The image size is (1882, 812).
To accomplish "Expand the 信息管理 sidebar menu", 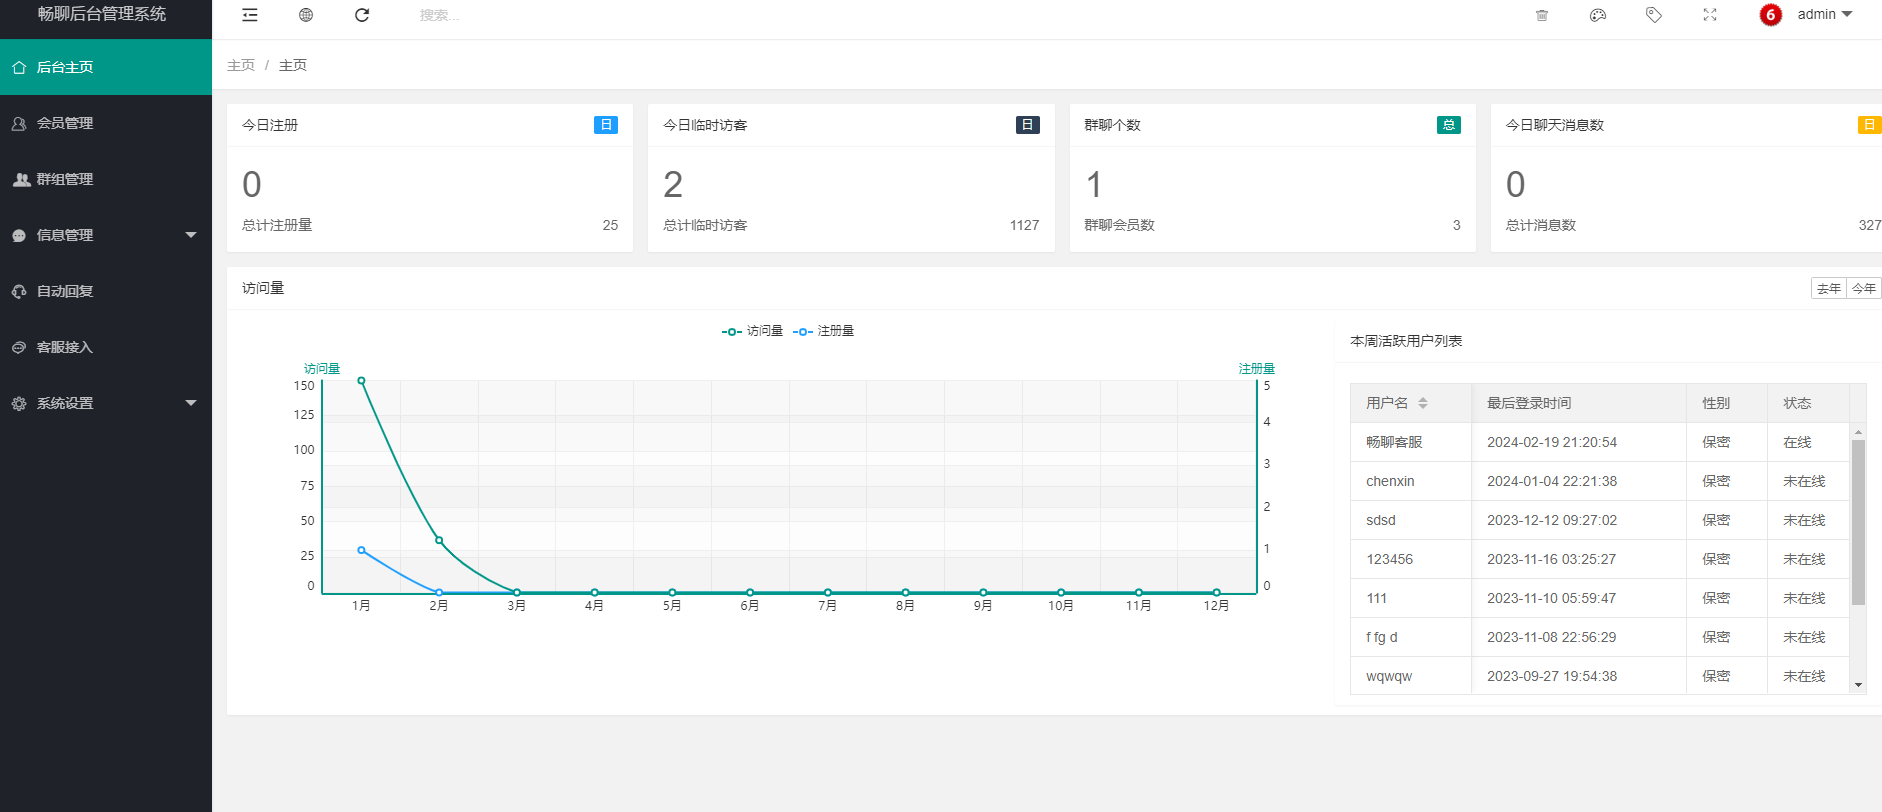I will [106, 235].
